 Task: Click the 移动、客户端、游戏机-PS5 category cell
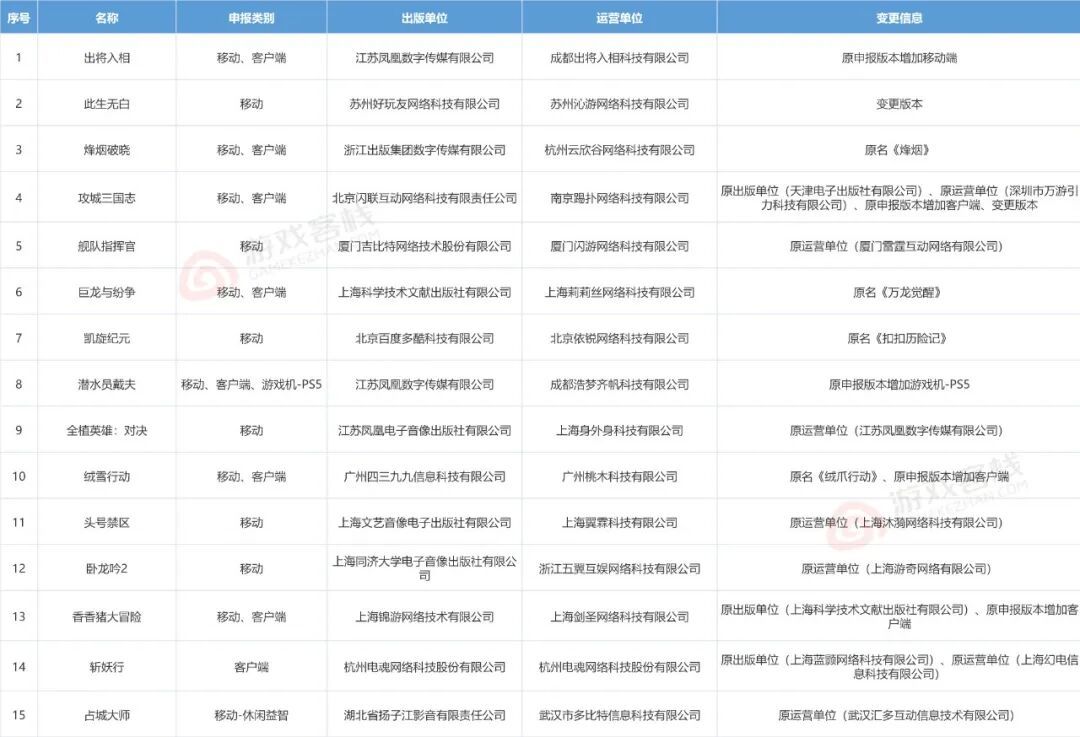pos(251,384)
